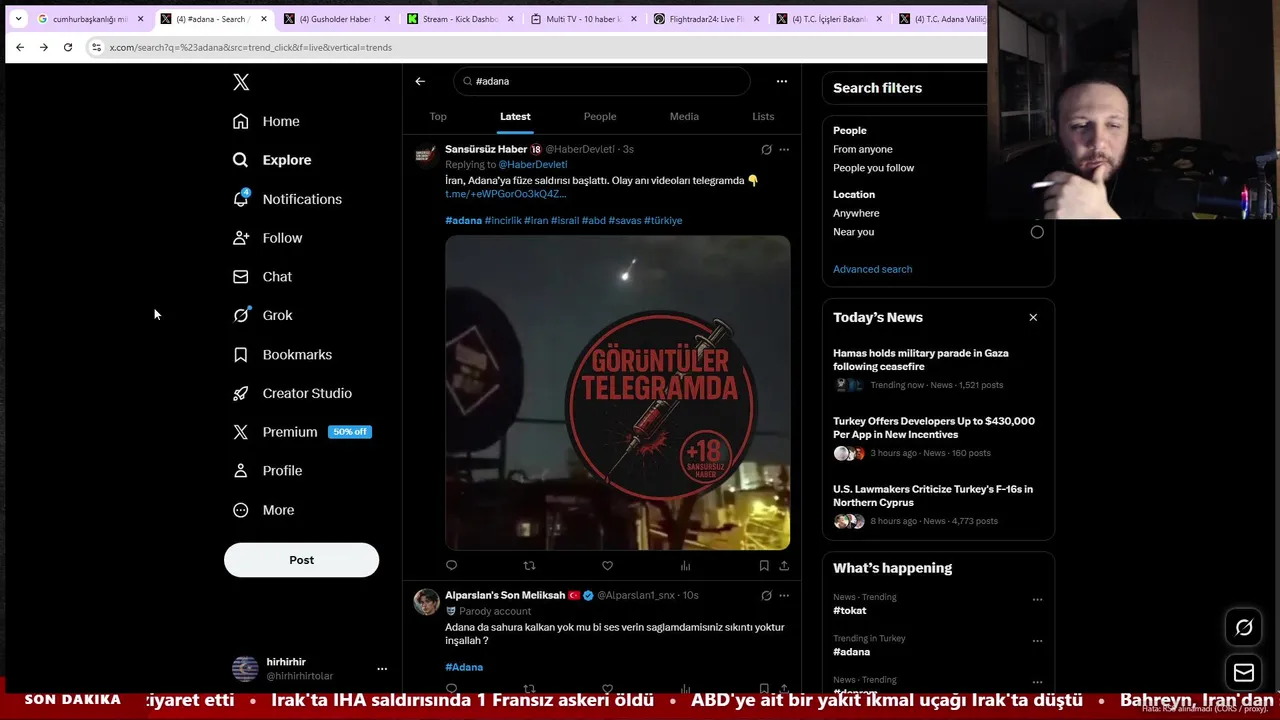The image size is (1280, 720).
Task: Open the Follow page in the sidebar
Action: (267, 238)
